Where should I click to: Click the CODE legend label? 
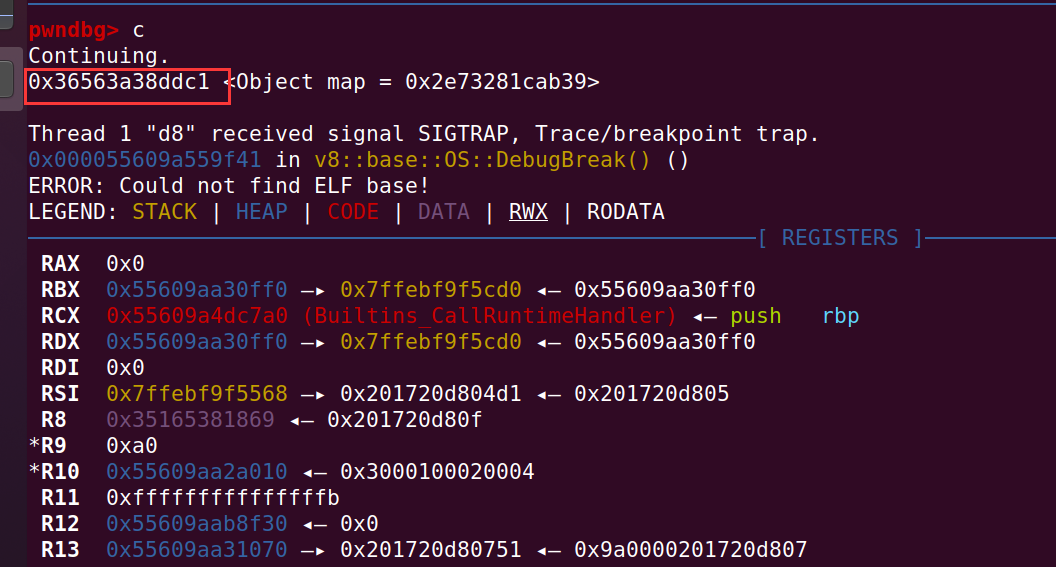tap(353, 212)
